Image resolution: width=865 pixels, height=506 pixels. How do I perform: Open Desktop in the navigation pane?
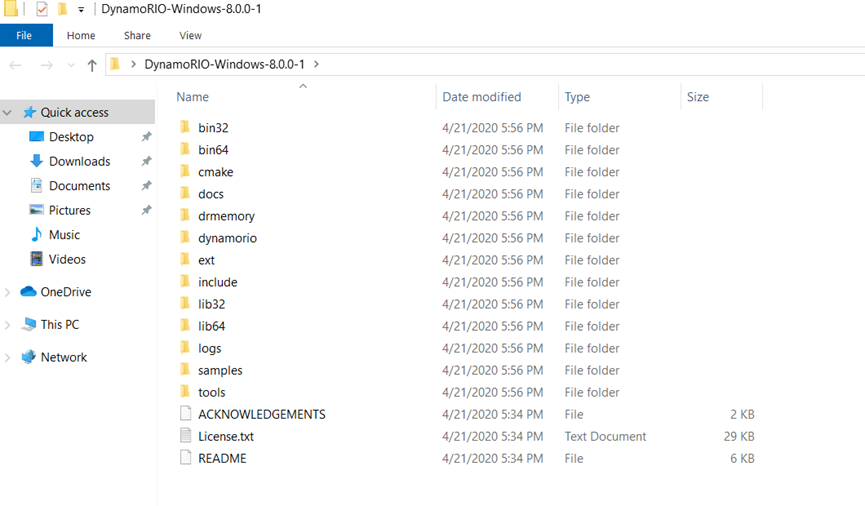pyautogui.click(x=71, y=137)
